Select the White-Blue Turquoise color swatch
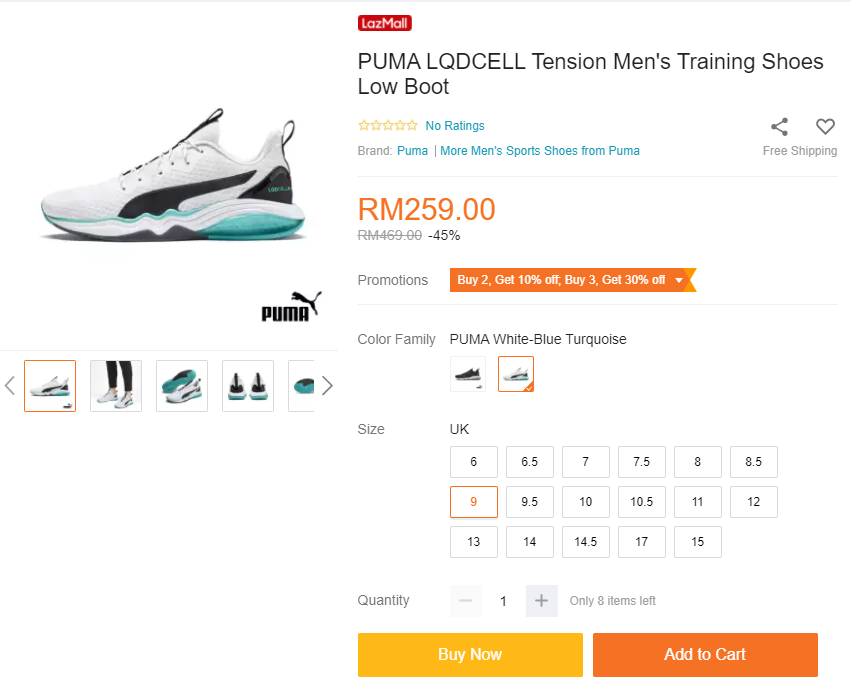Image resolution: width=851 pixels, height=692 pixels. click(x=516, y=374)
